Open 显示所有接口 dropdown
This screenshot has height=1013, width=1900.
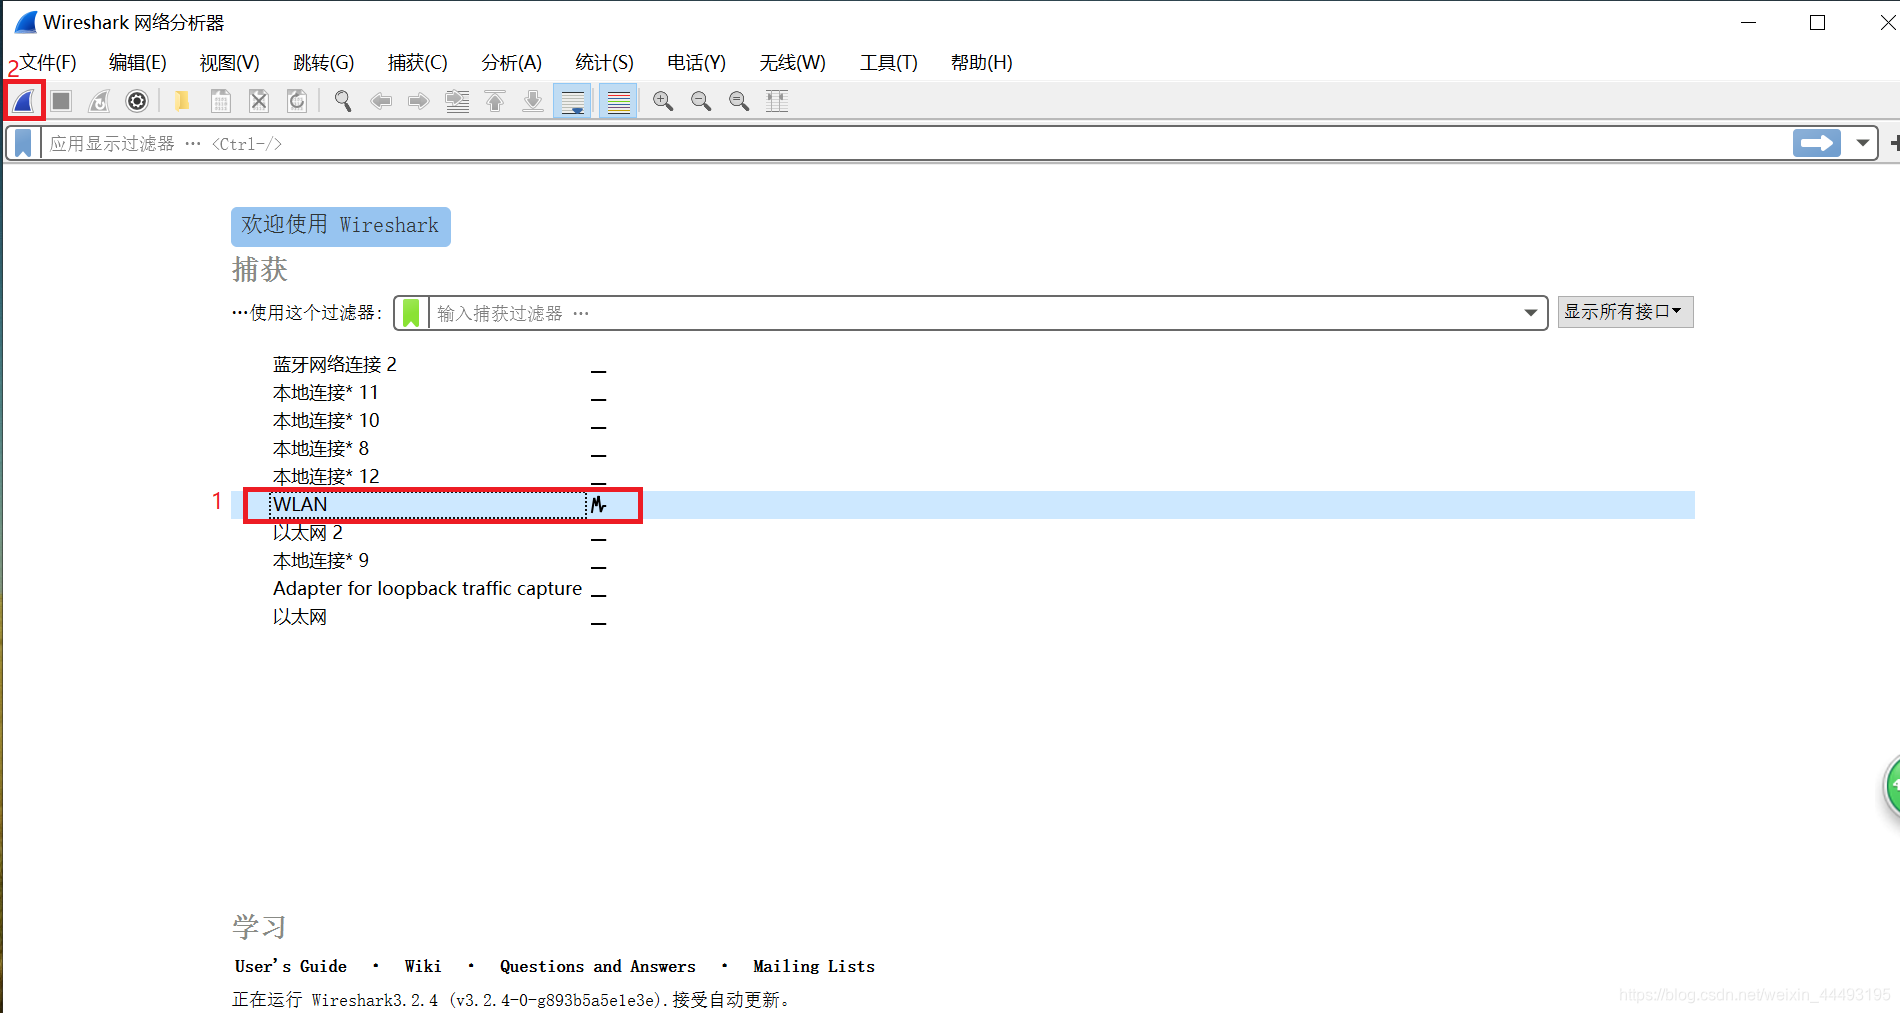tap(1625, 312)
